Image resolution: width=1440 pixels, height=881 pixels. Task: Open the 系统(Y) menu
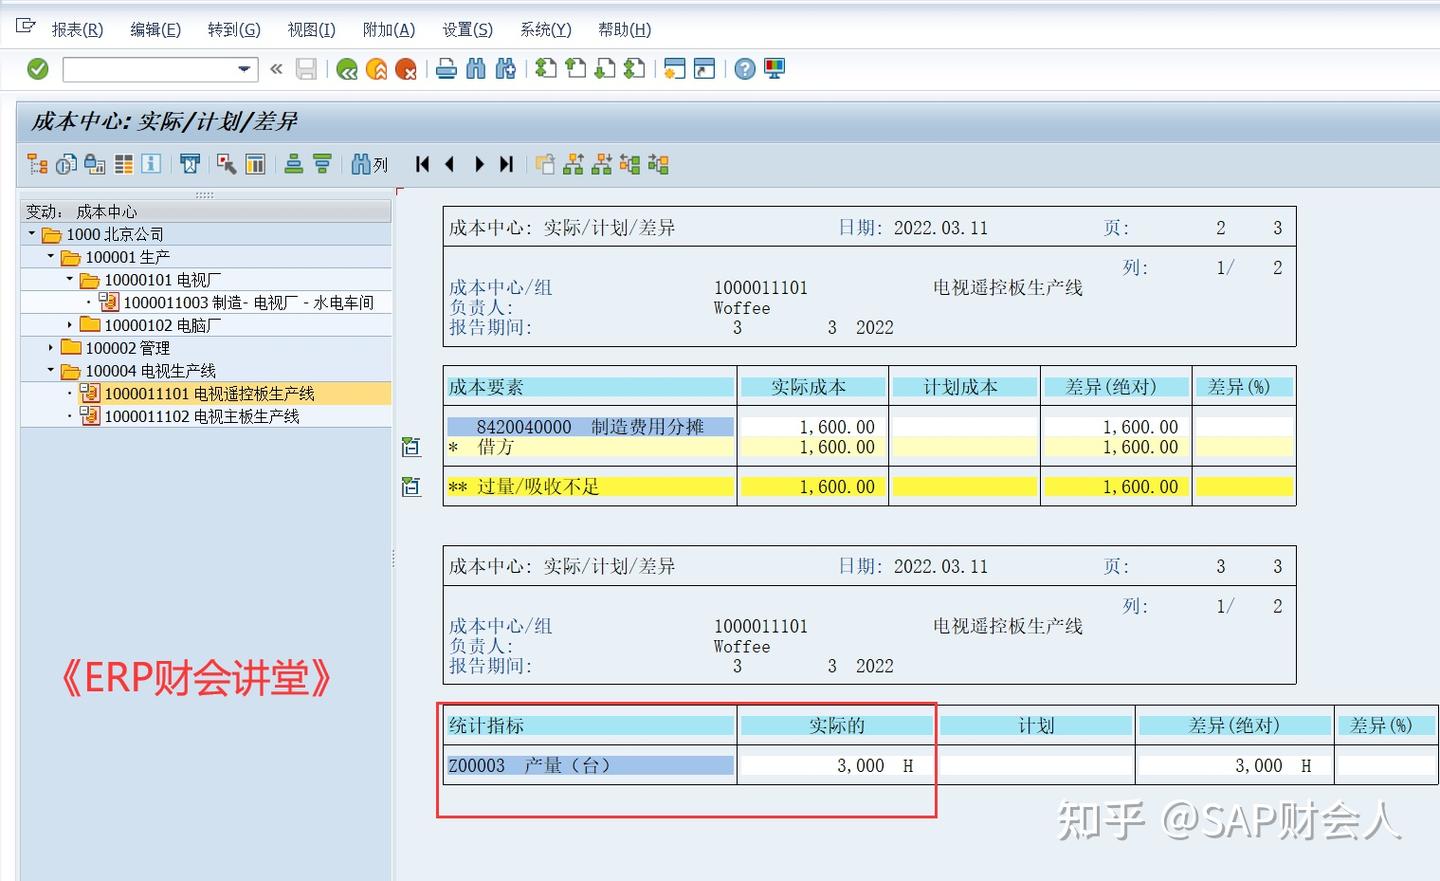coord(544,29)
